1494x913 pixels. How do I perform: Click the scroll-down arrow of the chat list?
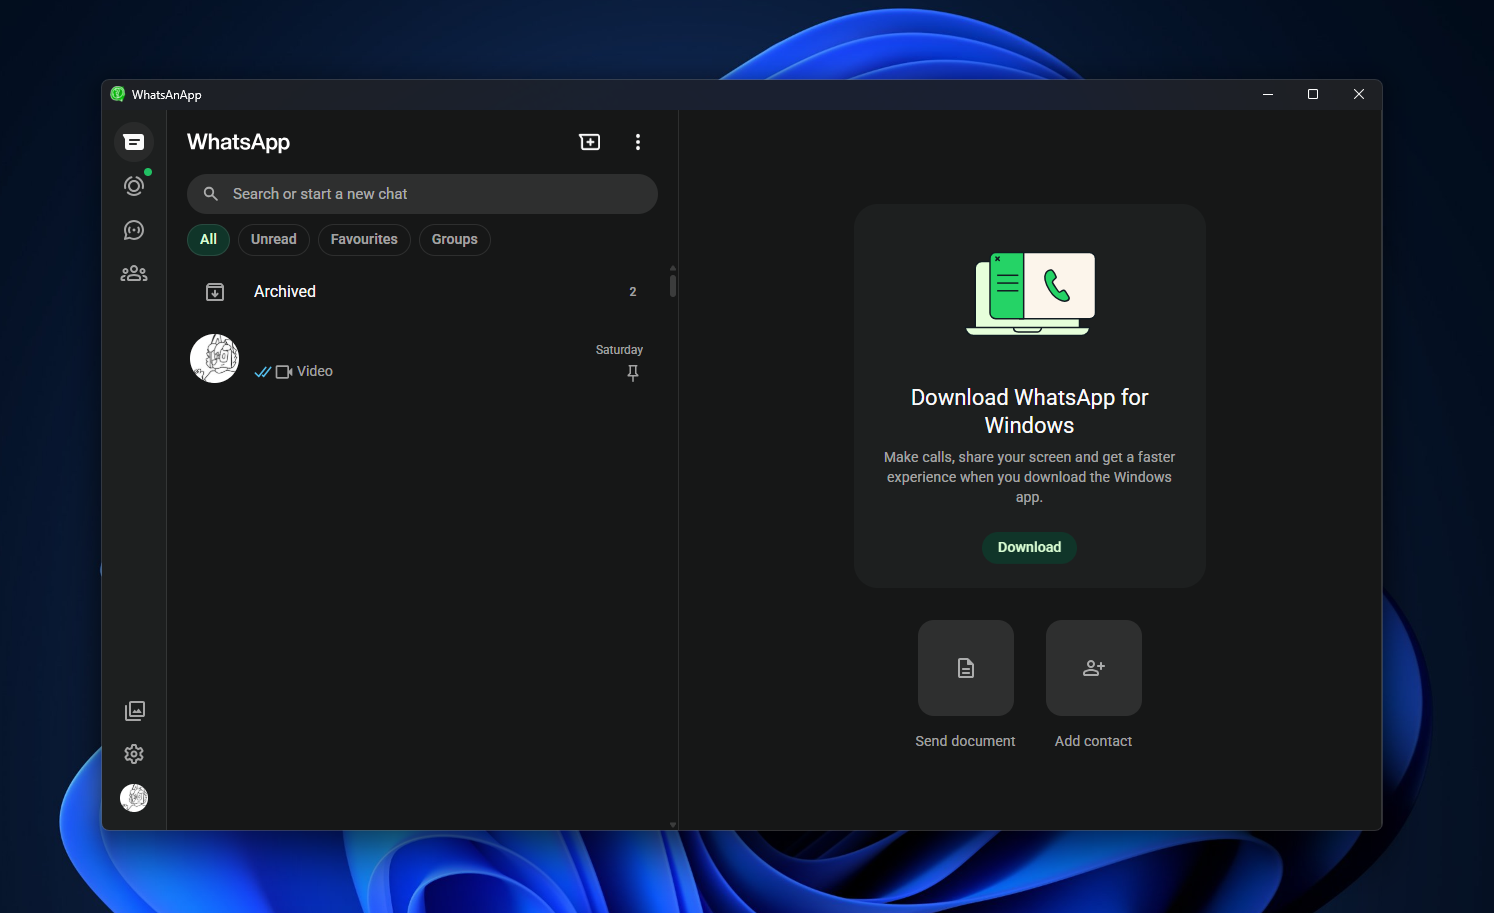(x=673, y=825)
